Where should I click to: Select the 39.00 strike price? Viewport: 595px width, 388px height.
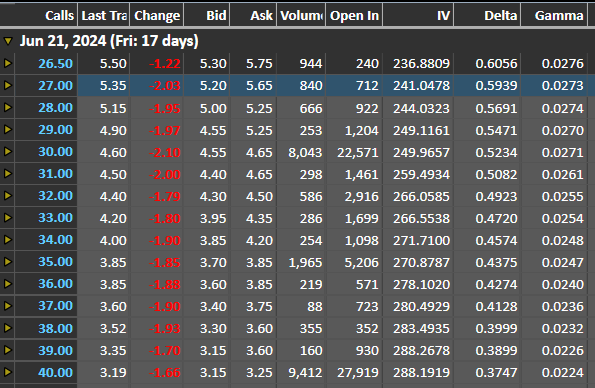pyautogui.click(x=55, y=350)
